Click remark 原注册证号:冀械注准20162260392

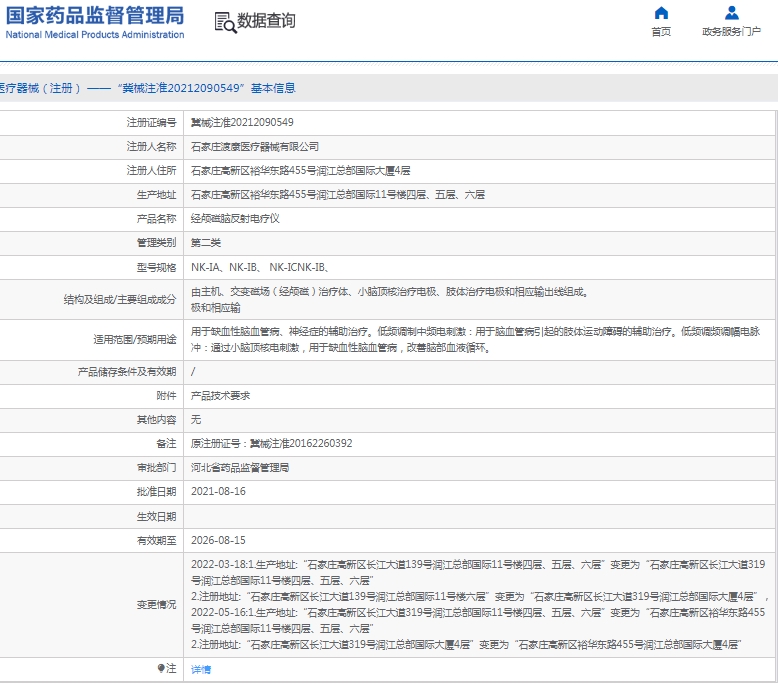coord(271,443)
